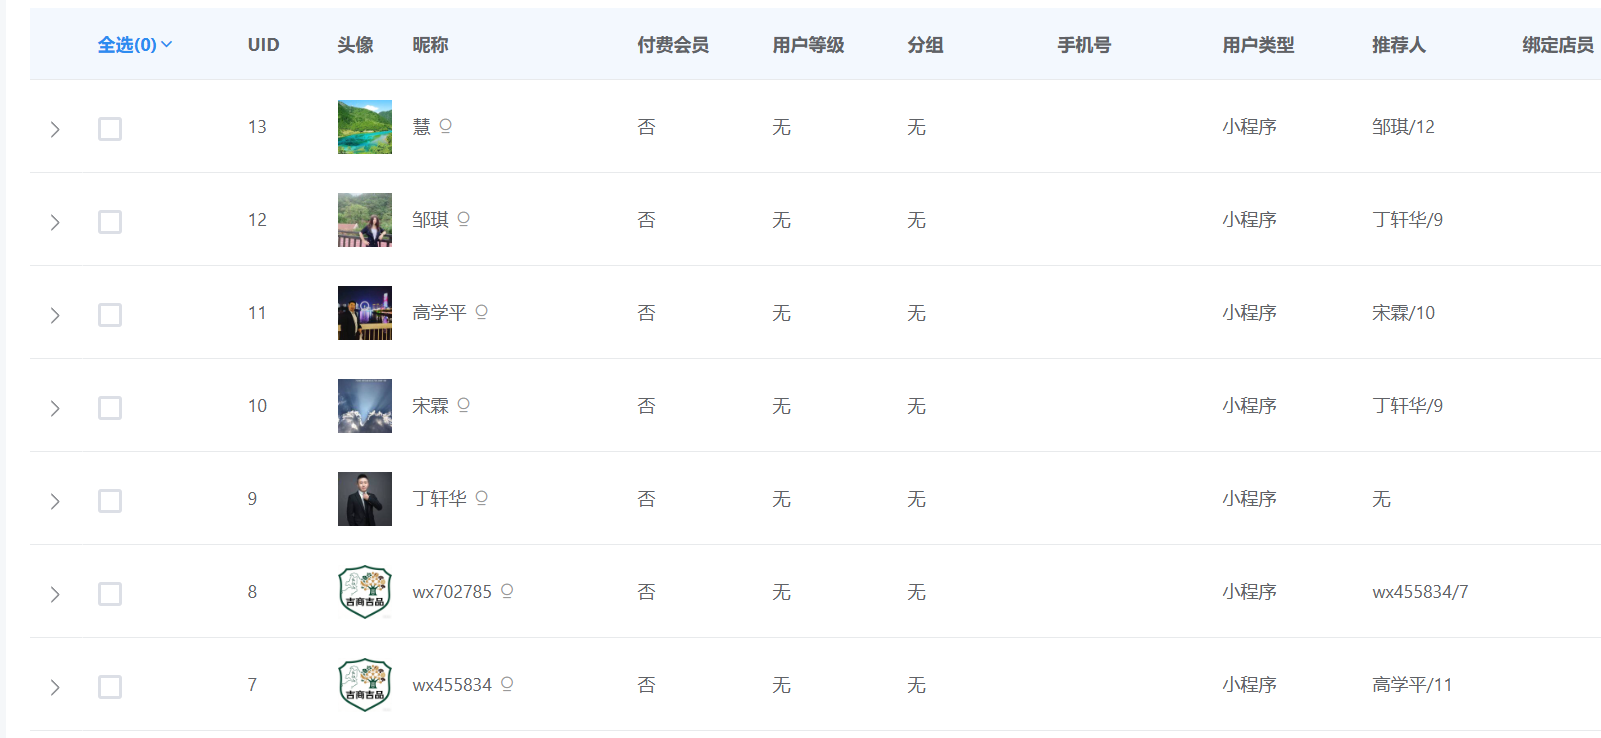The height and width of the screenshot is (738, 1601).
Task: Click the gender icon beside 丁轩华
Action: (481, 498)
